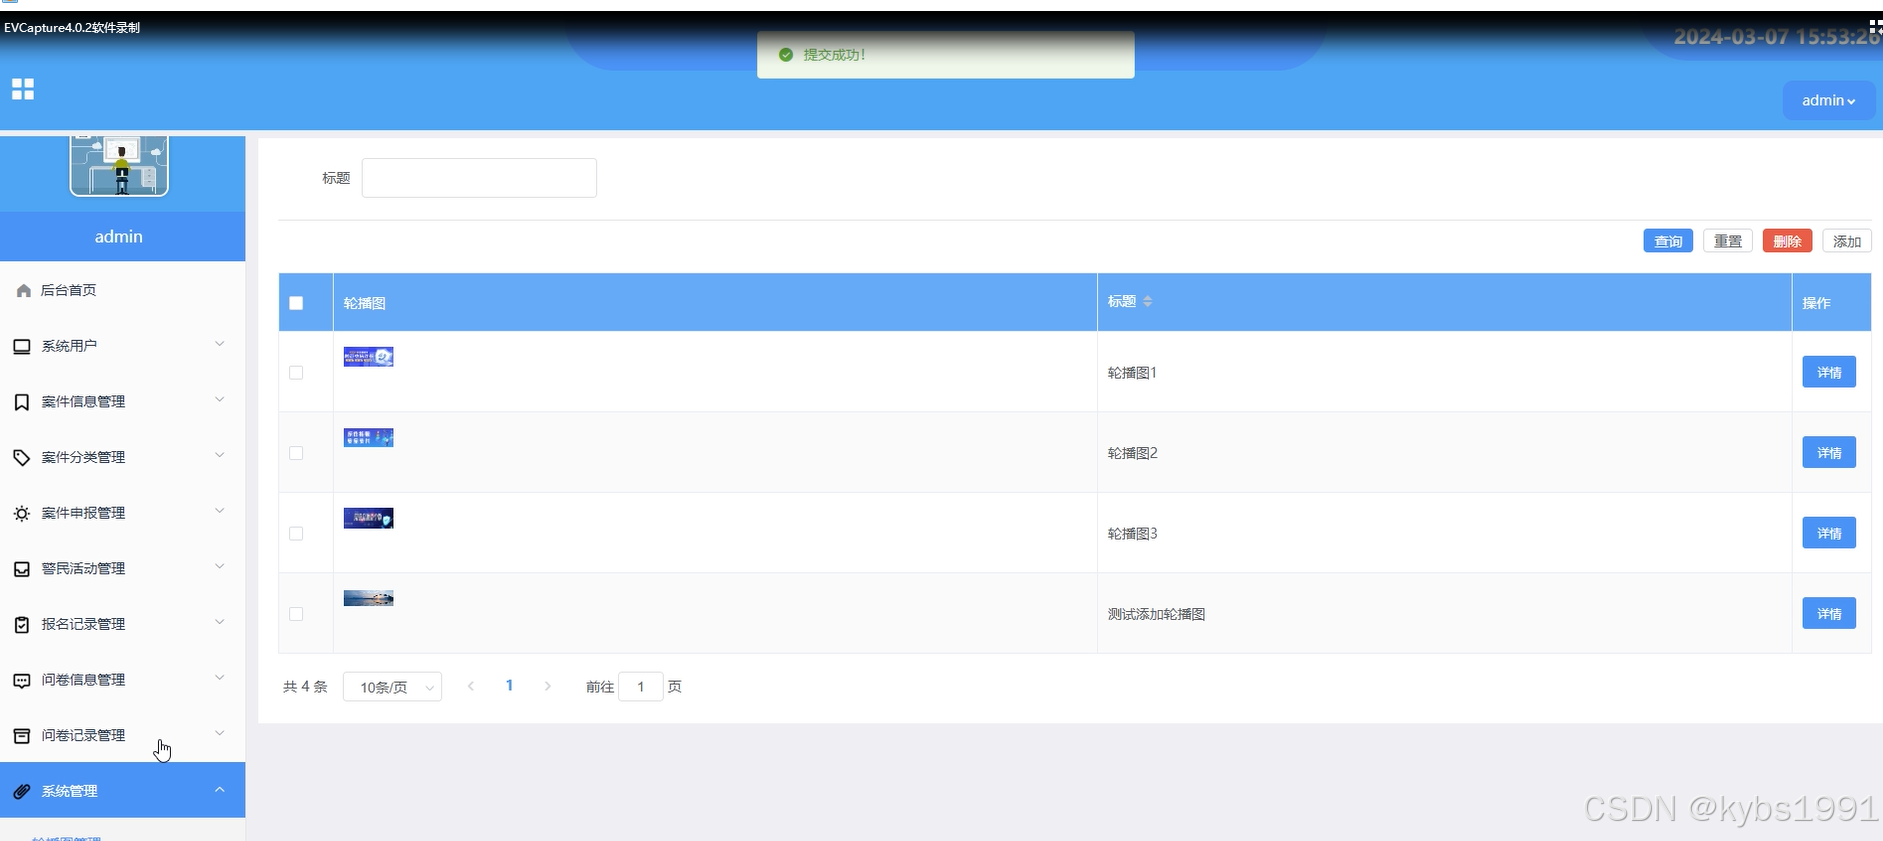Click the admin avatar picture in sidebar
The height and width of the screenshot is (841, 1883).
click(x=119, y=166)
